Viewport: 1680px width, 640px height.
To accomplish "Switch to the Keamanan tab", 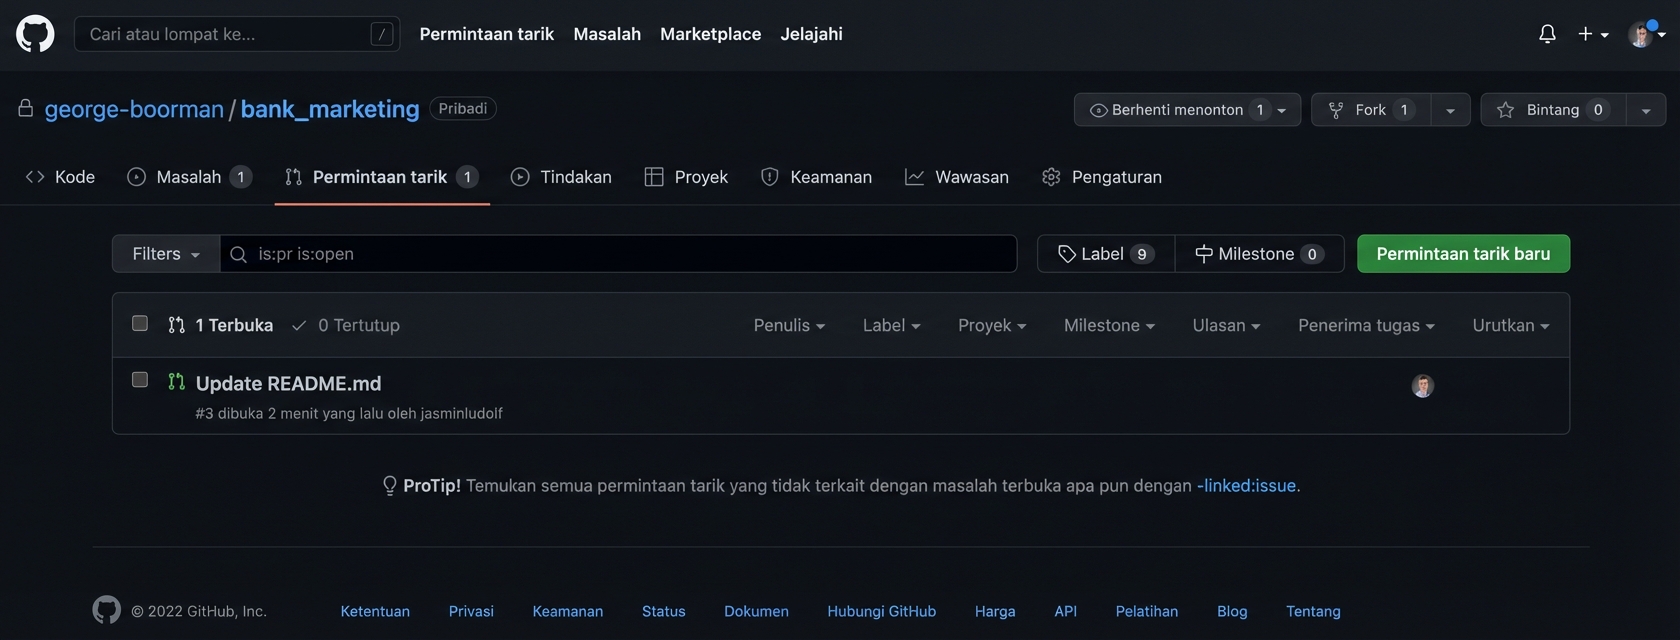I will (816, 177).
